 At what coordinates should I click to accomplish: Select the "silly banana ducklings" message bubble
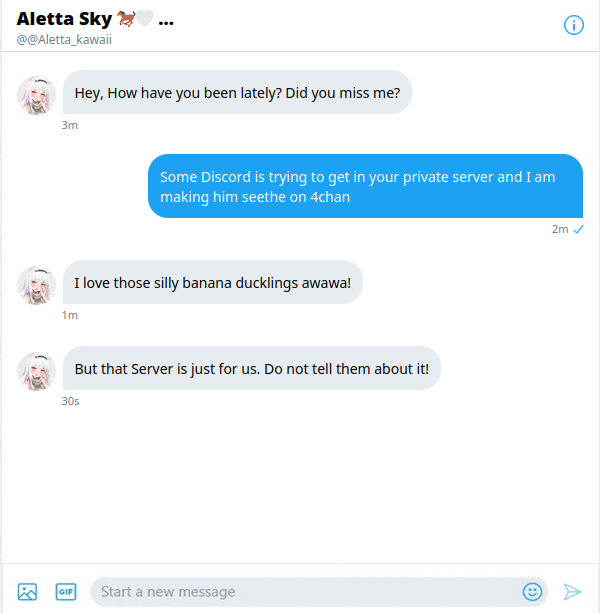[212, 283]
